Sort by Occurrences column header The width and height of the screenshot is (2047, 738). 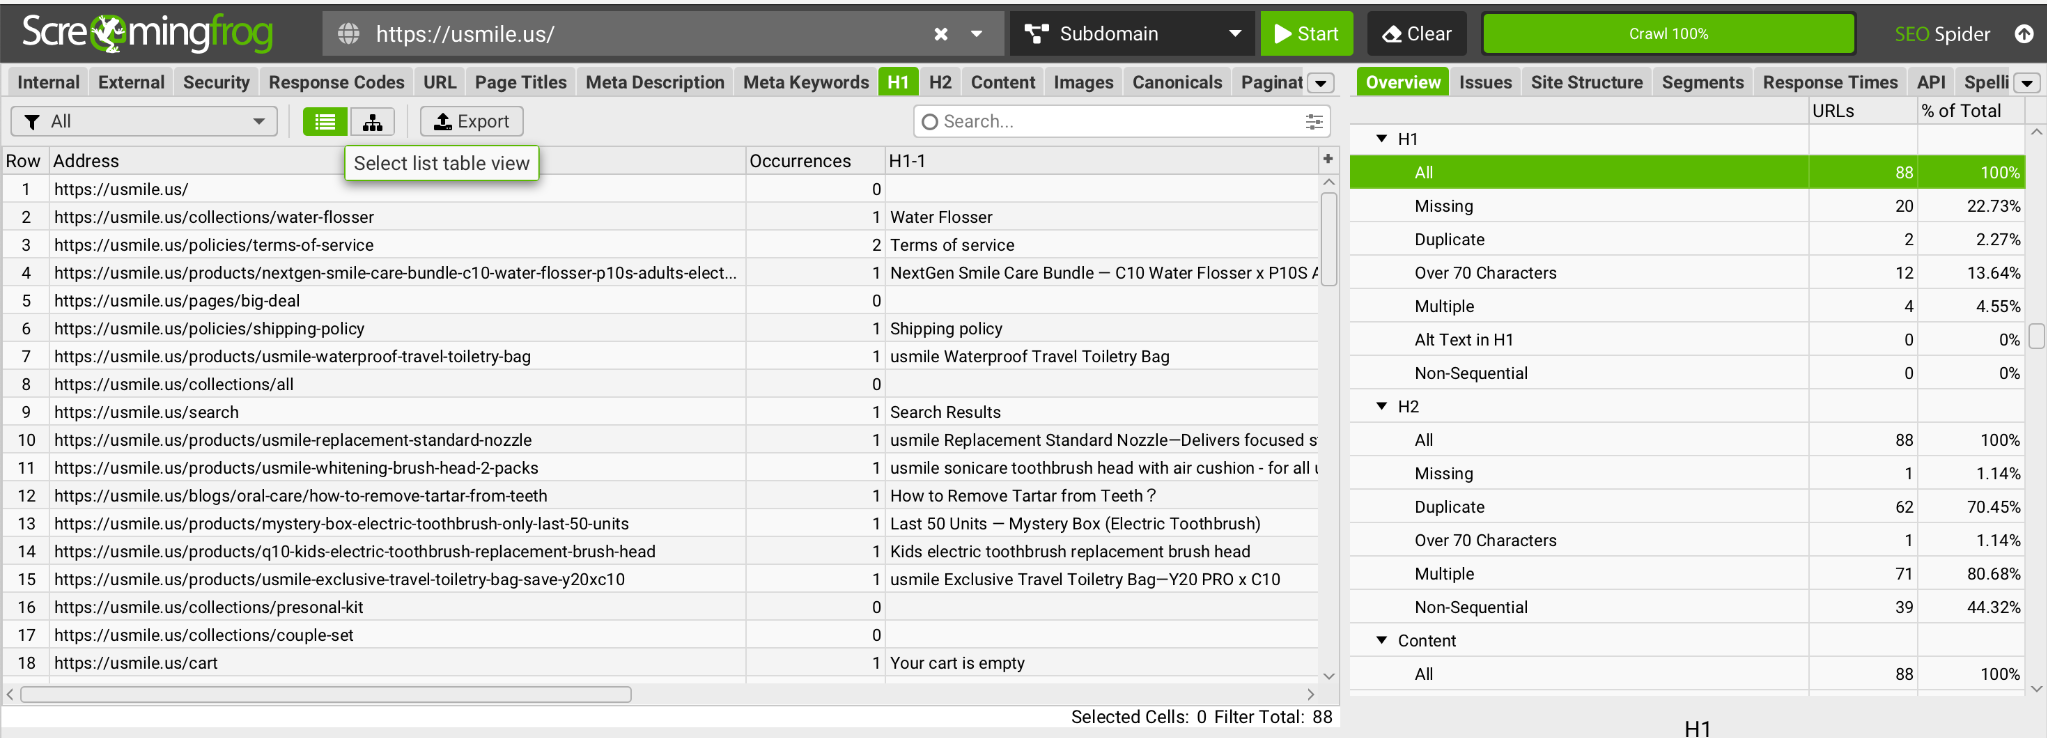pyautogui.click(x=815, y=160)
